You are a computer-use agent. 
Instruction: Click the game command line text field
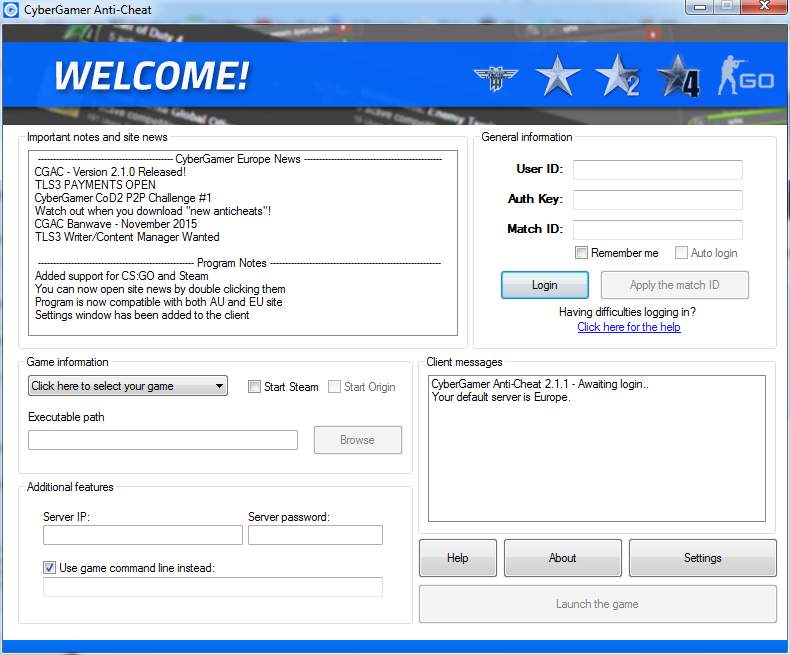pos(213,587)
